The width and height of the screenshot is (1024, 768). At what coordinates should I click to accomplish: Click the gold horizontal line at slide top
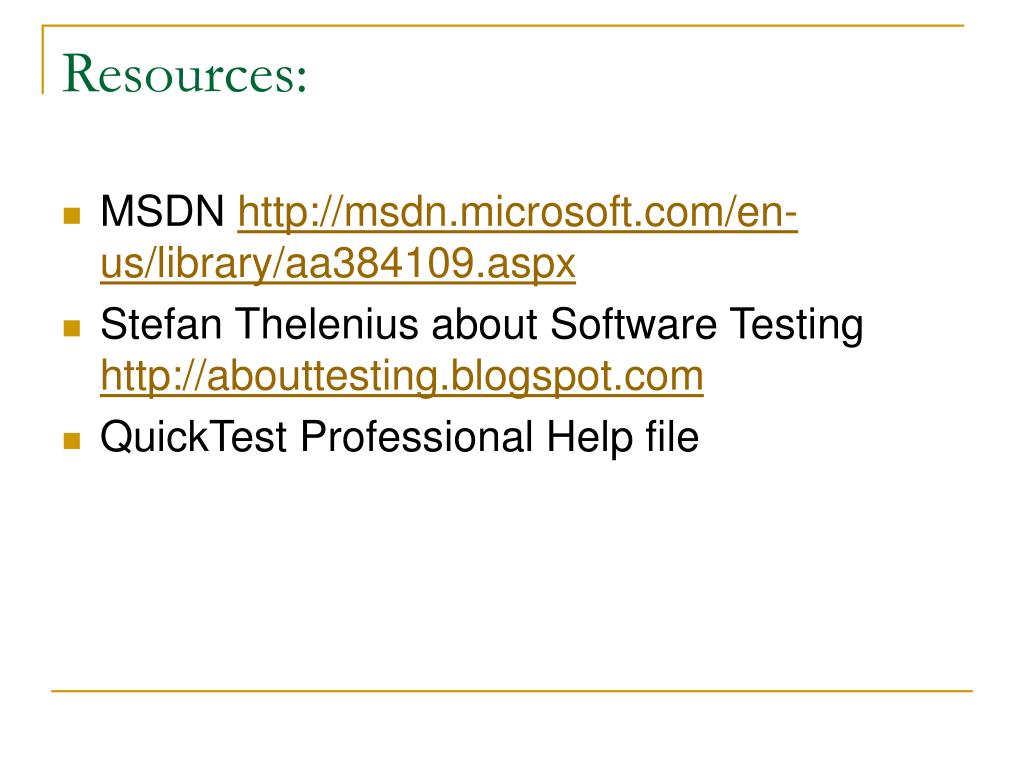pyautogui.click(x=503, y=25)
